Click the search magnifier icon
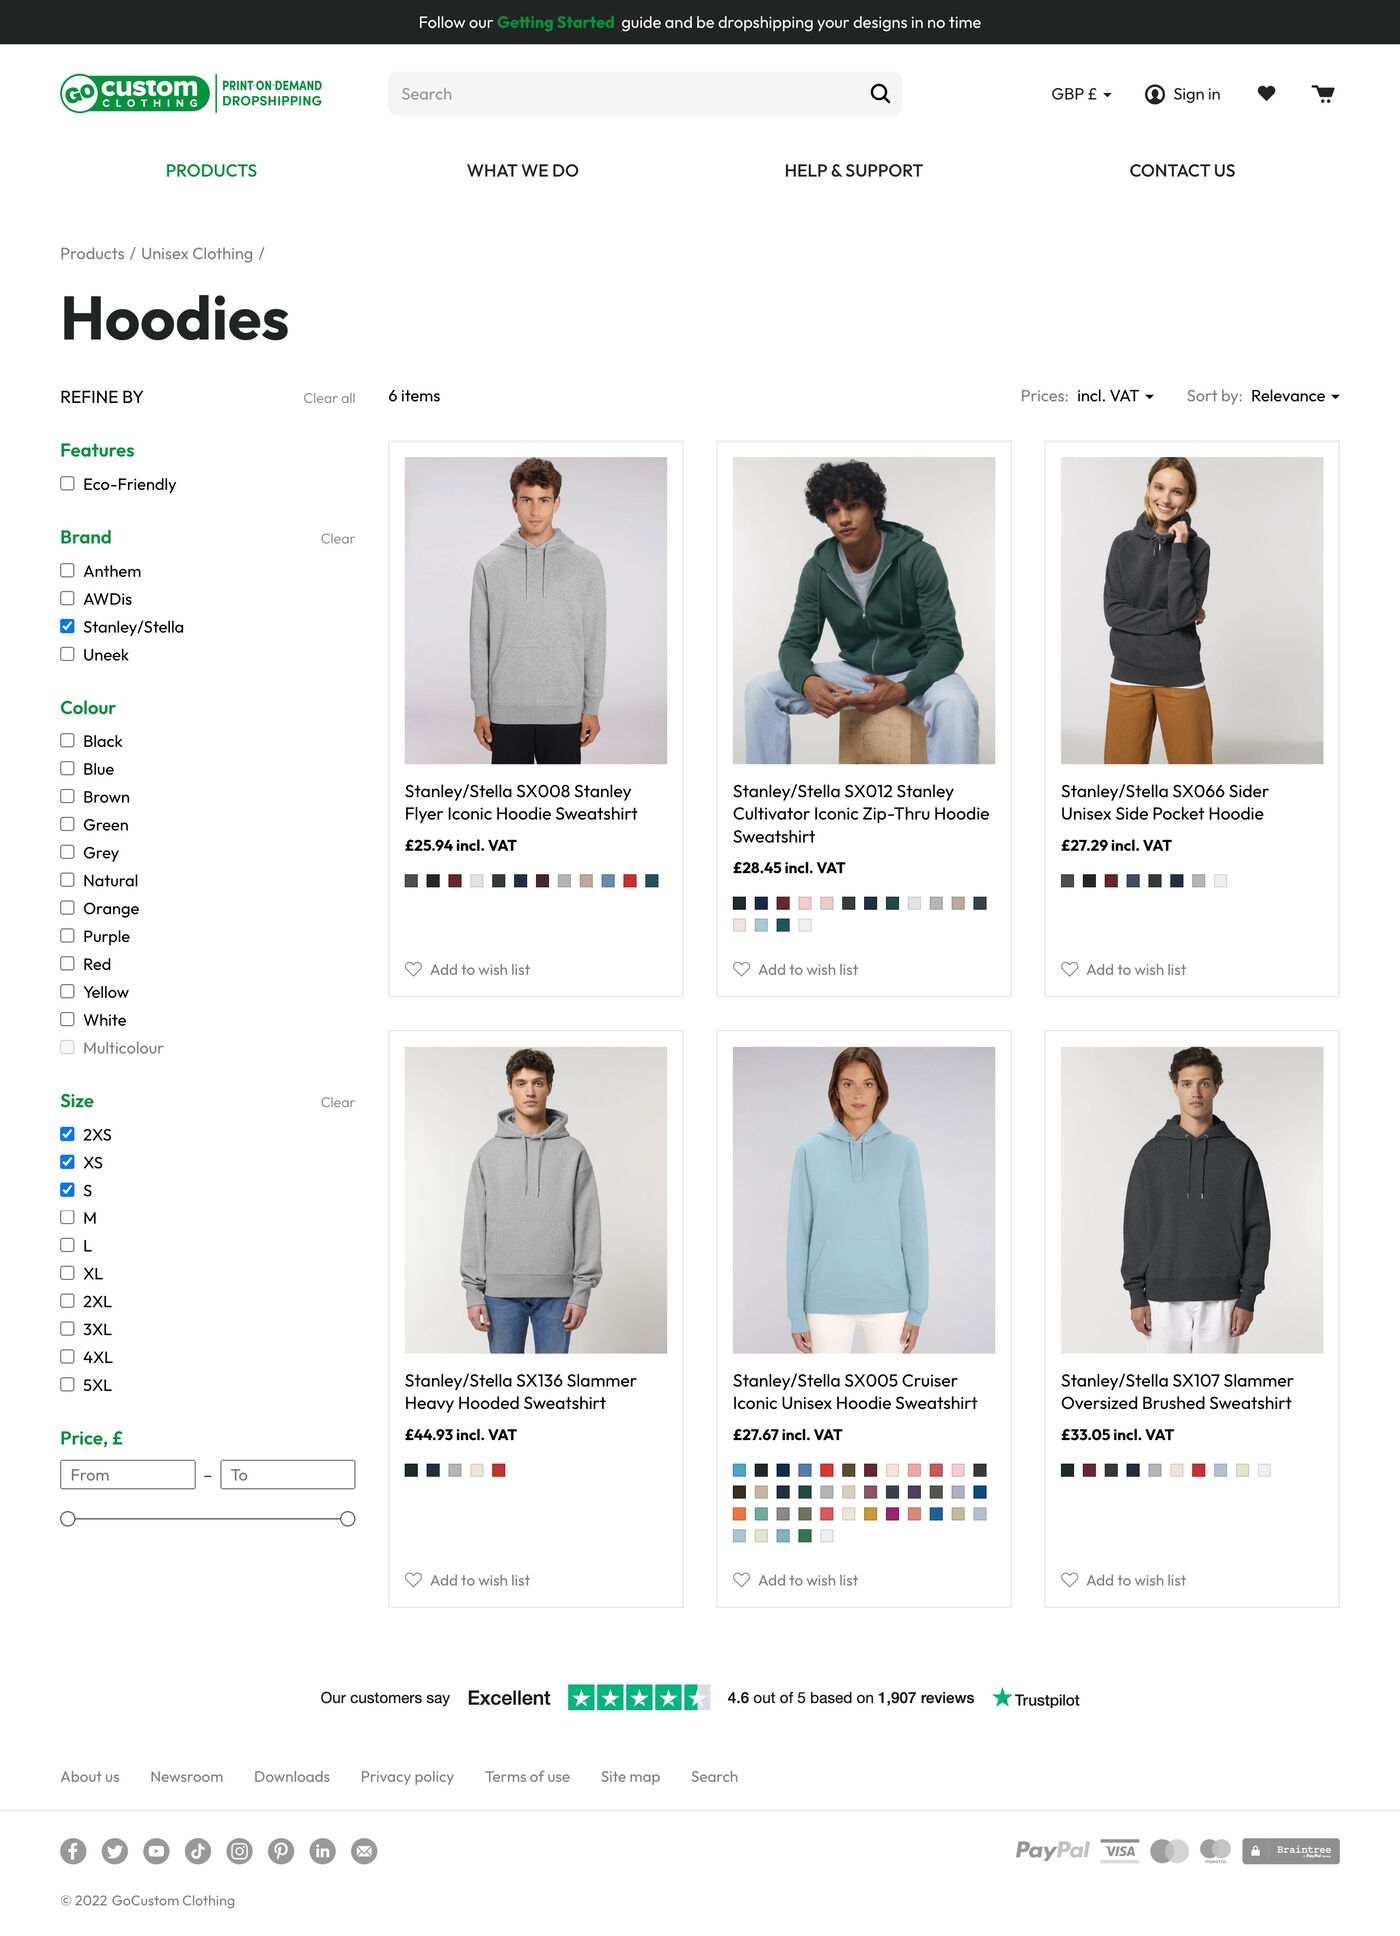Screen dimensions: 1400x1936 coord(880,94)
